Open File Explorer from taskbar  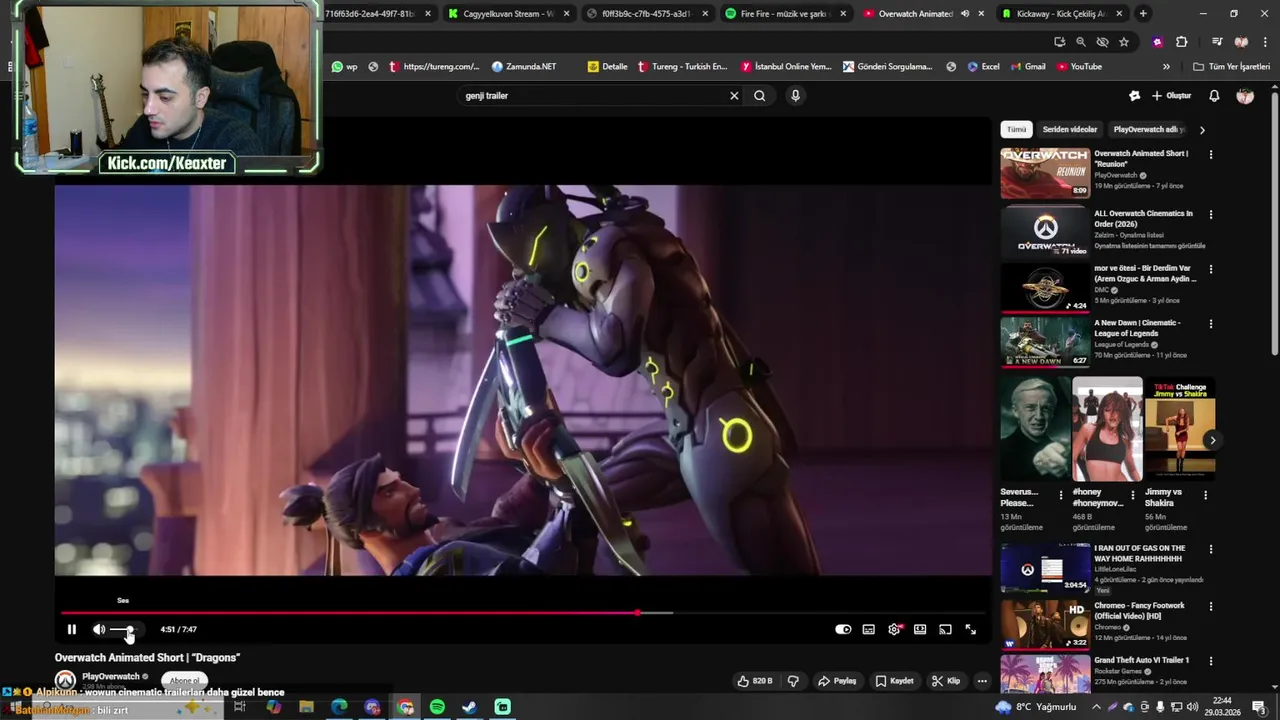pyautogui.click(x=306, y=707)
